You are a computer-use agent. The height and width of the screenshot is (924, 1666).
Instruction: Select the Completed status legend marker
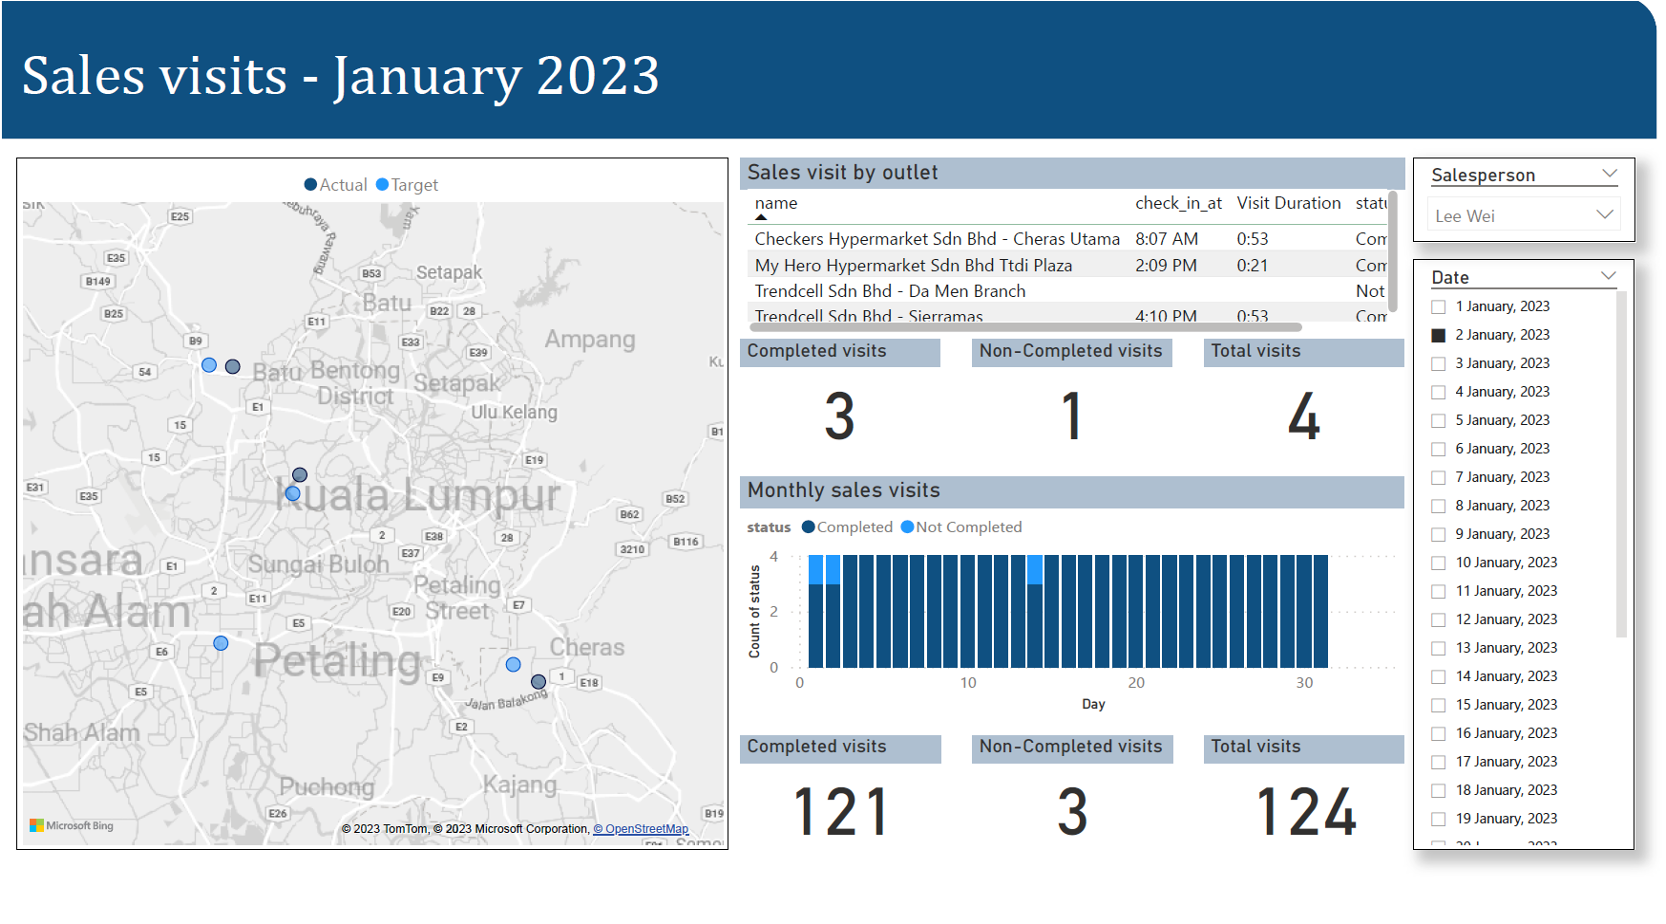808,527
